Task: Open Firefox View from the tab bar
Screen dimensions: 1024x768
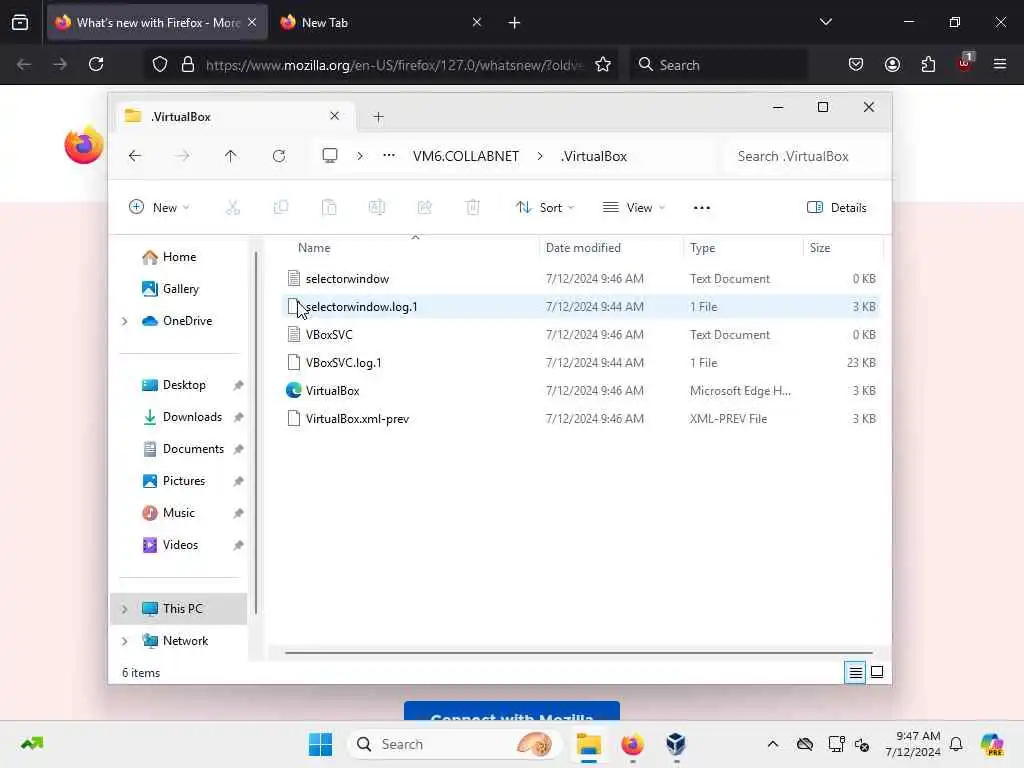Action: pyautogui.click(x=20, y=22)
